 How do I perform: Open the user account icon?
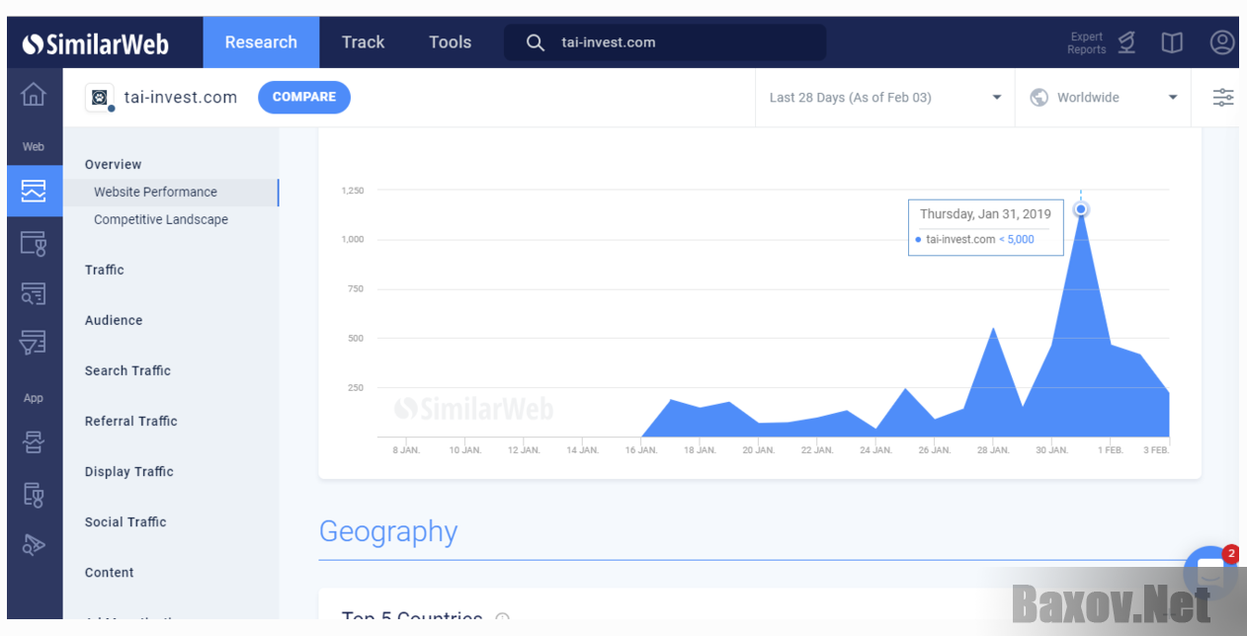(1222, 42)
